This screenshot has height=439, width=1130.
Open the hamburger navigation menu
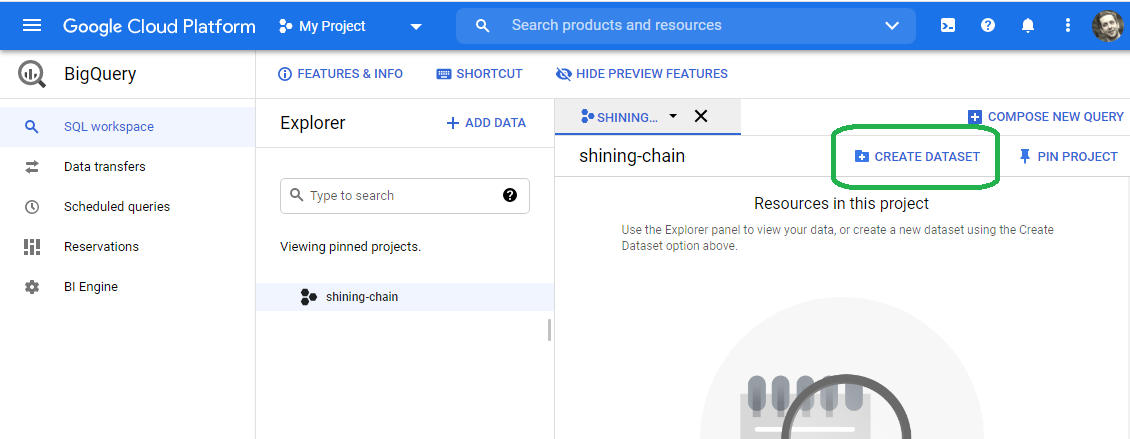(32, 26)
